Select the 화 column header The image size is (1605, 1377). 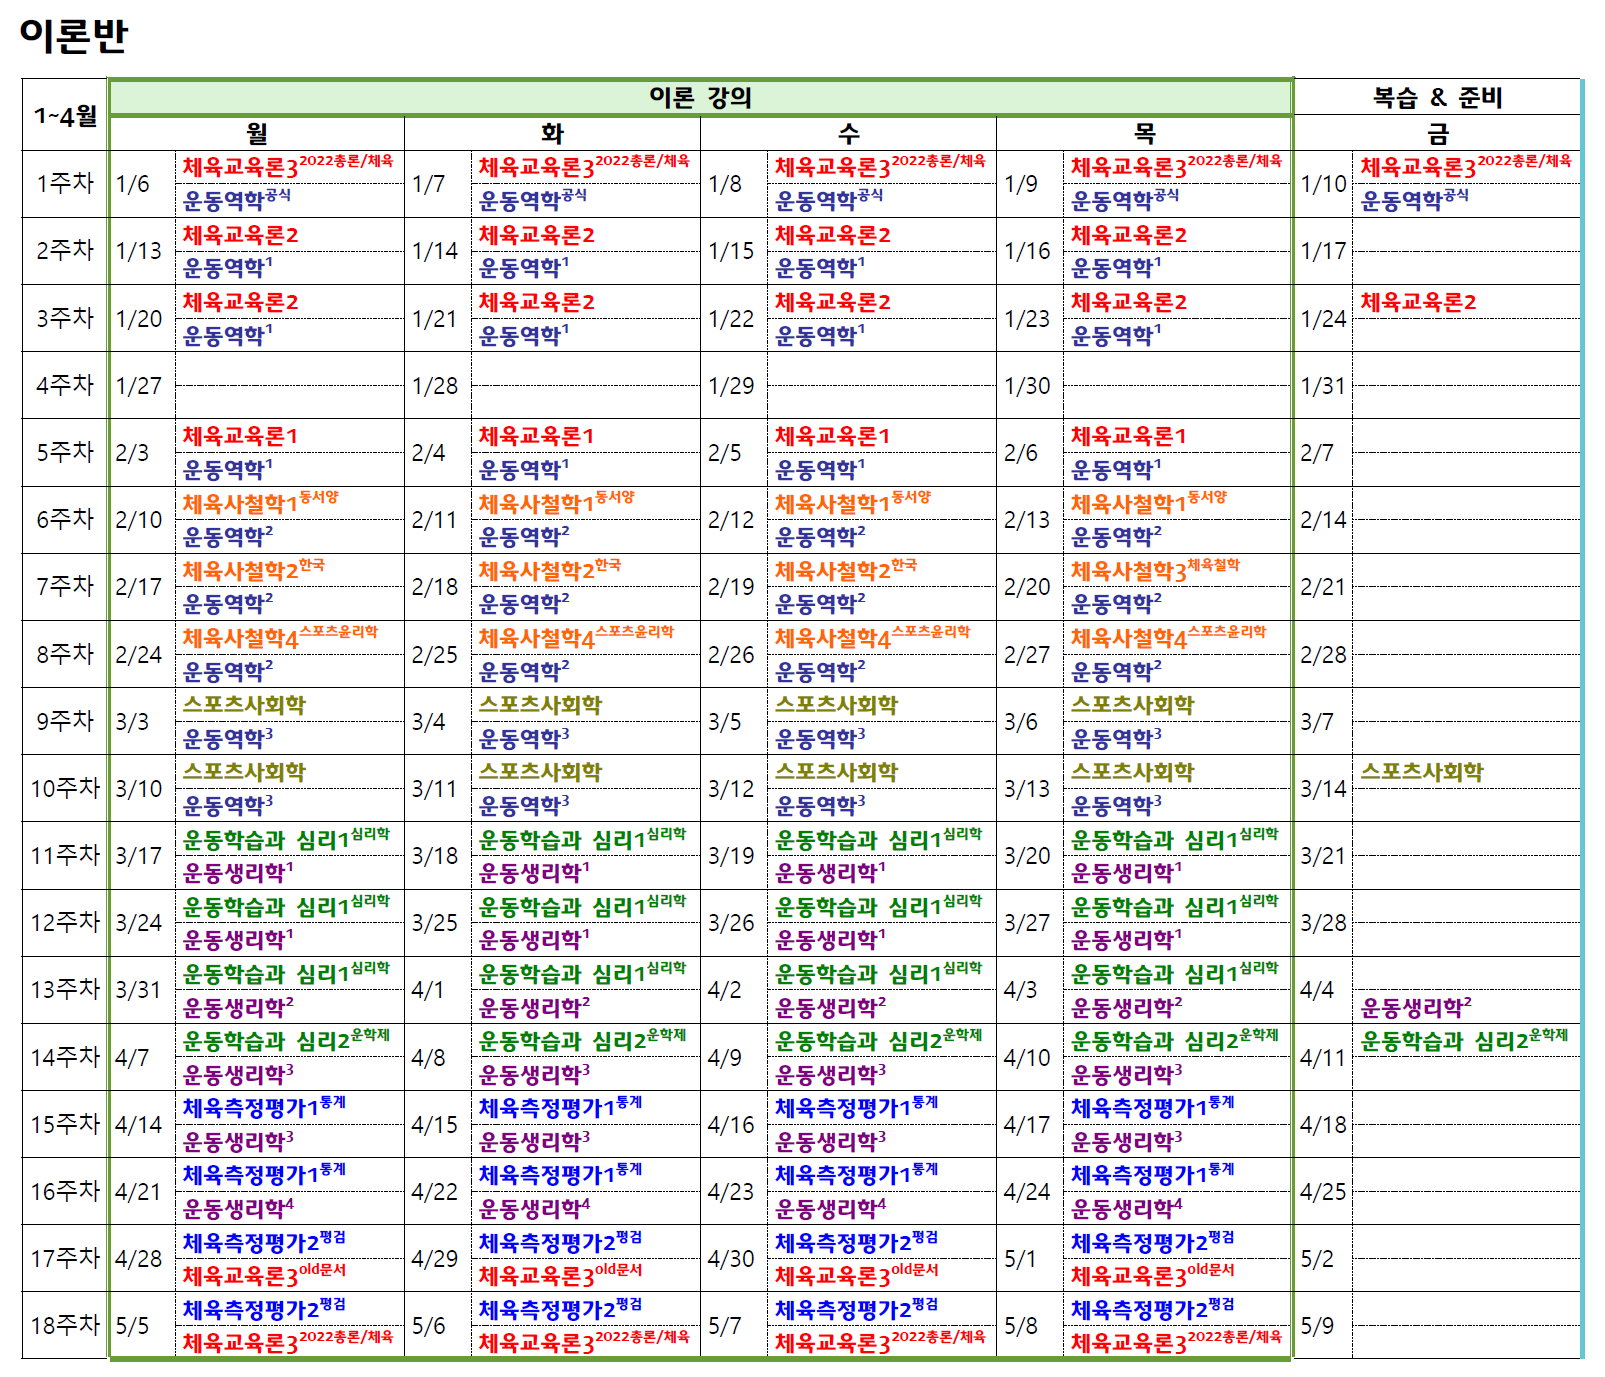[x=552, y=133]
